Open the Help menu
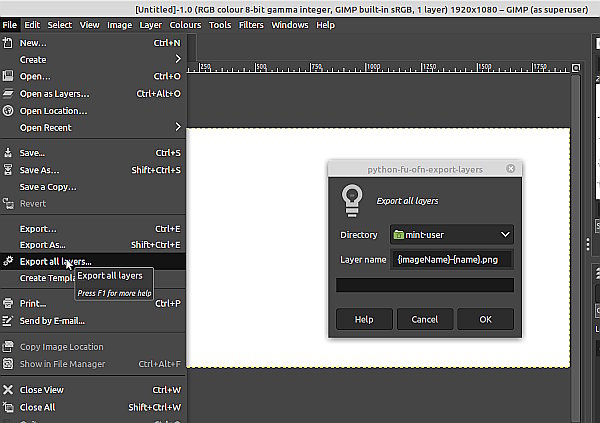 pos(325,25)
